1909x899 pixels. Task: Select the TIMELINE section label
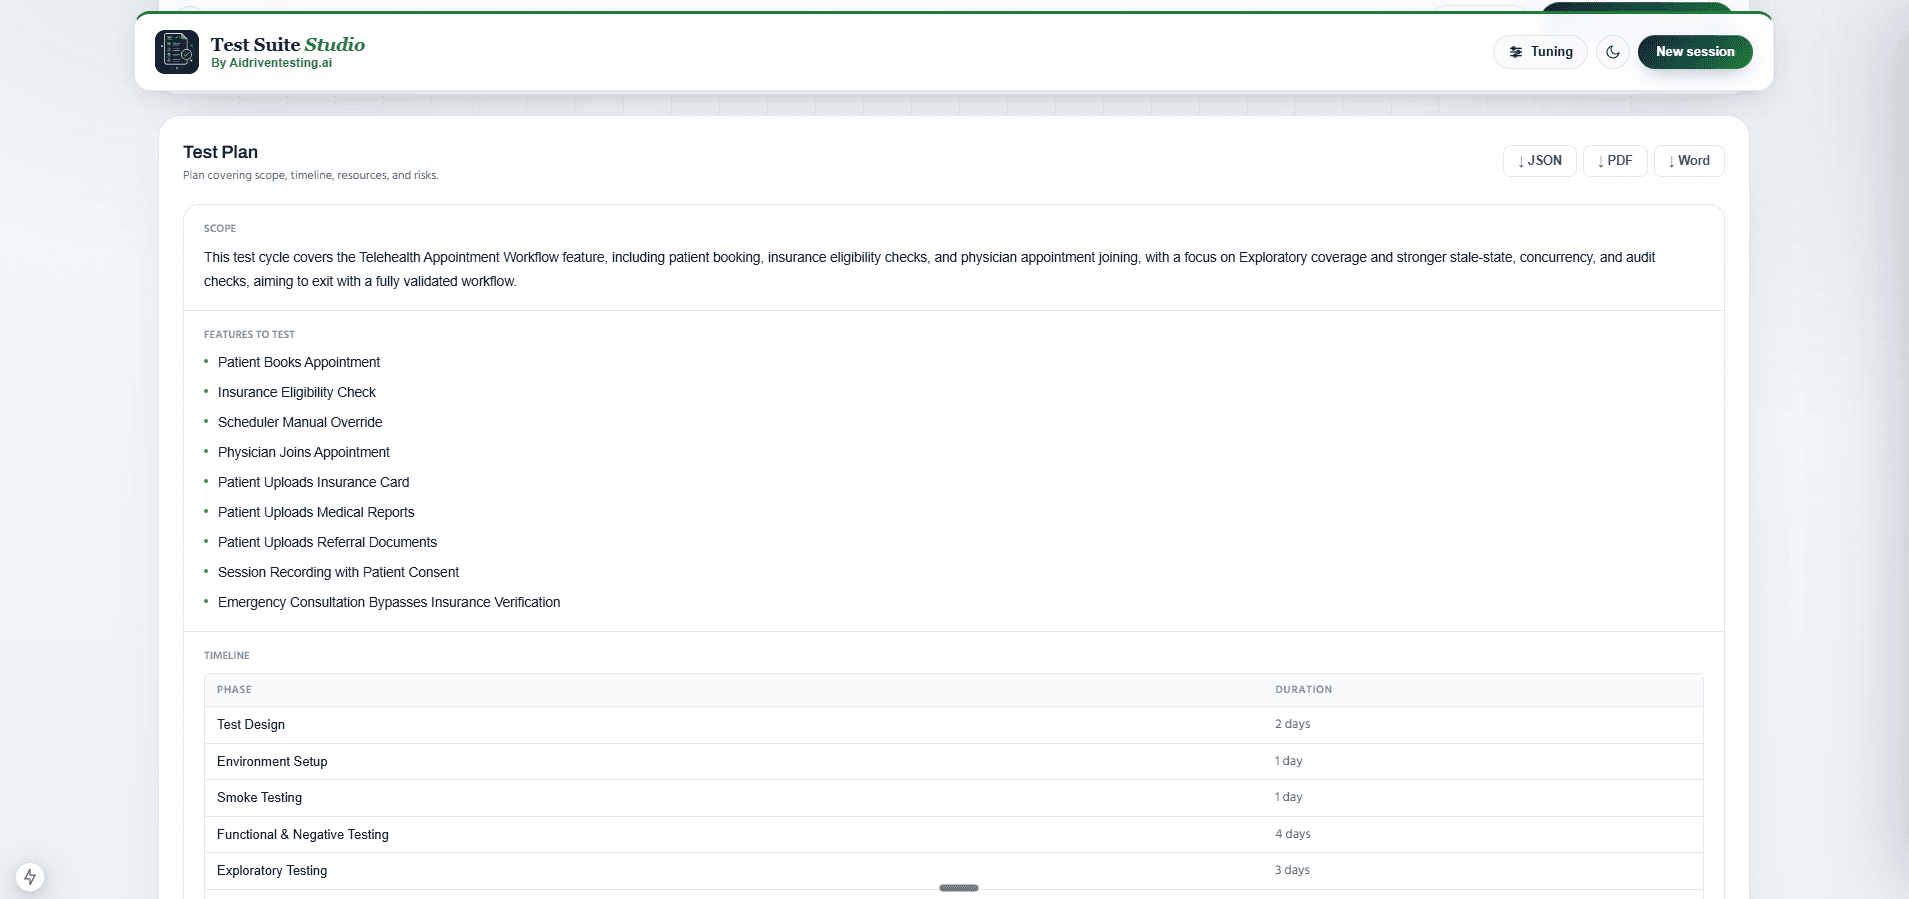click(x=227, y=655)
